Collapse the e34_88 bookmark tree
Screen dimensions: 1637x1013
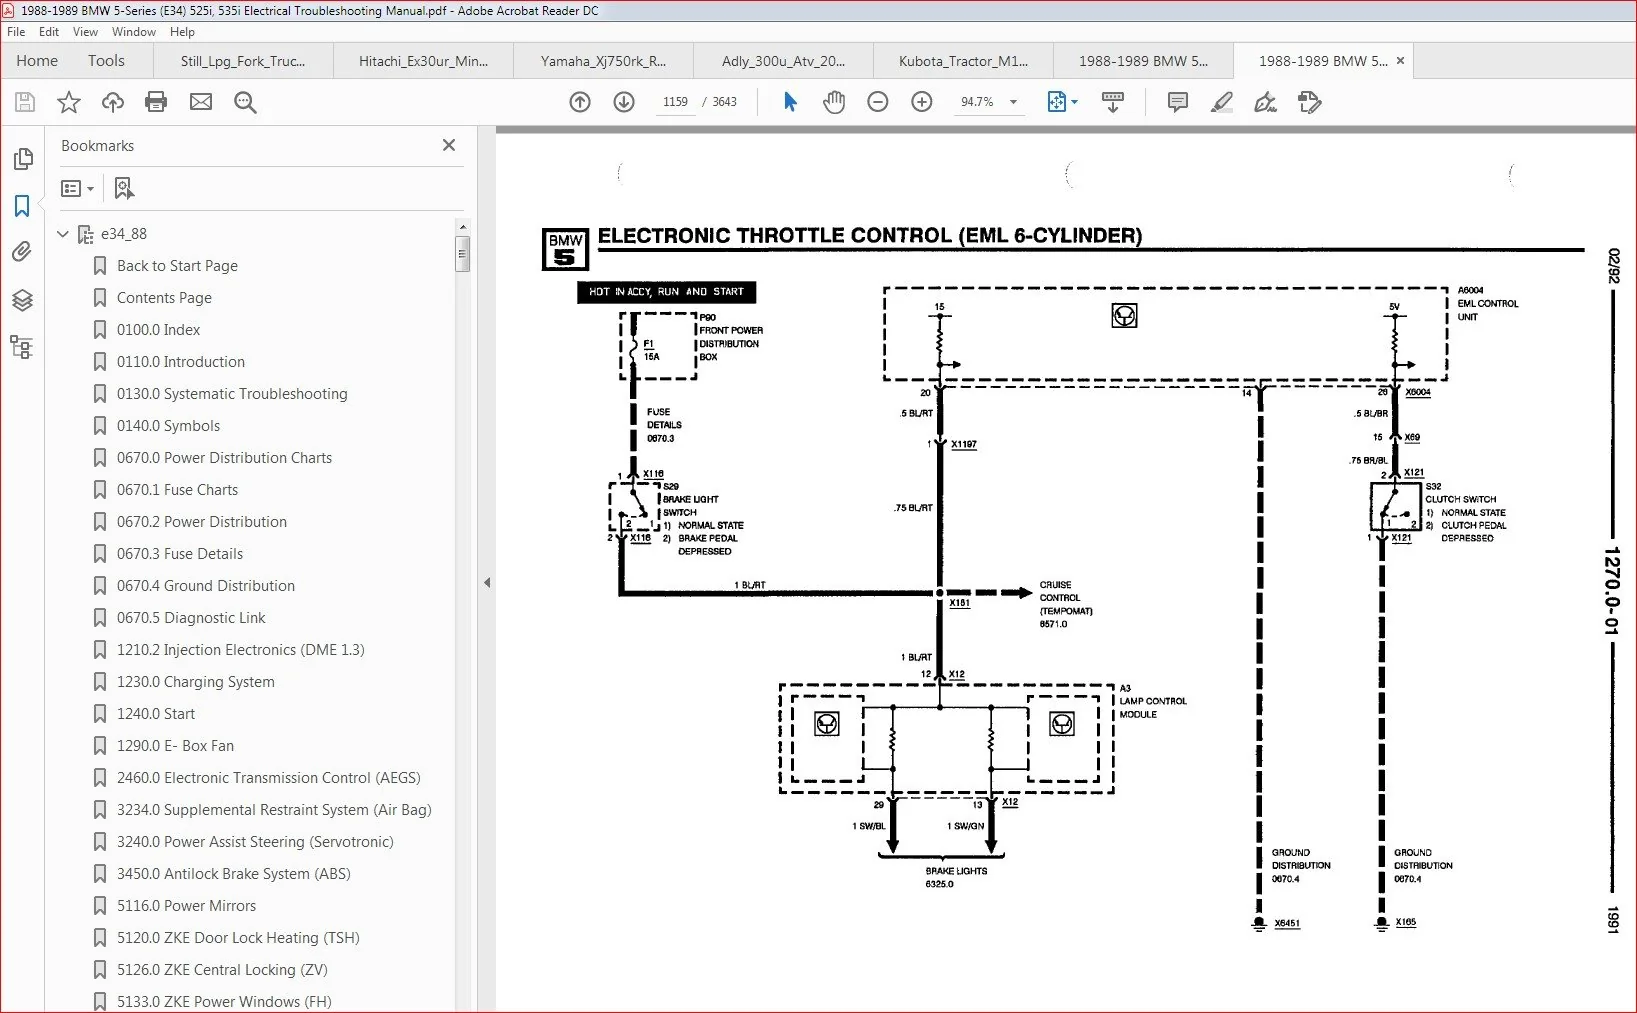pyautogui.click(x=63, y=234)
